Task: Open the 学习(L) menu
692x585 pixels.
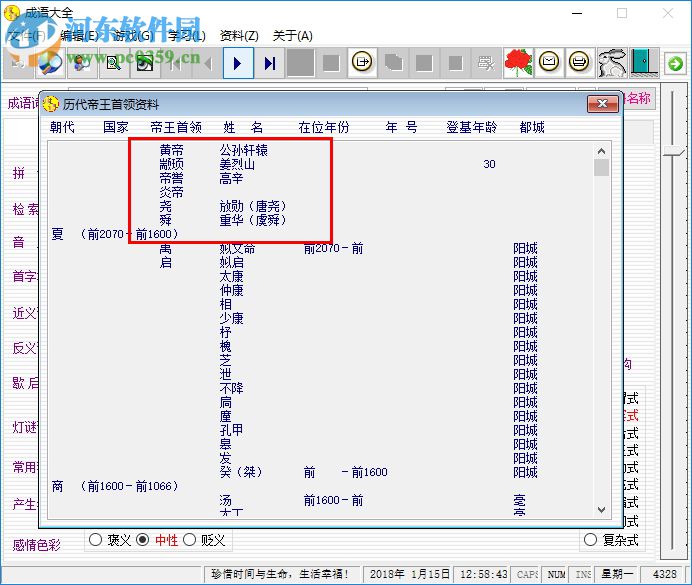Action: tap(187, 36)
